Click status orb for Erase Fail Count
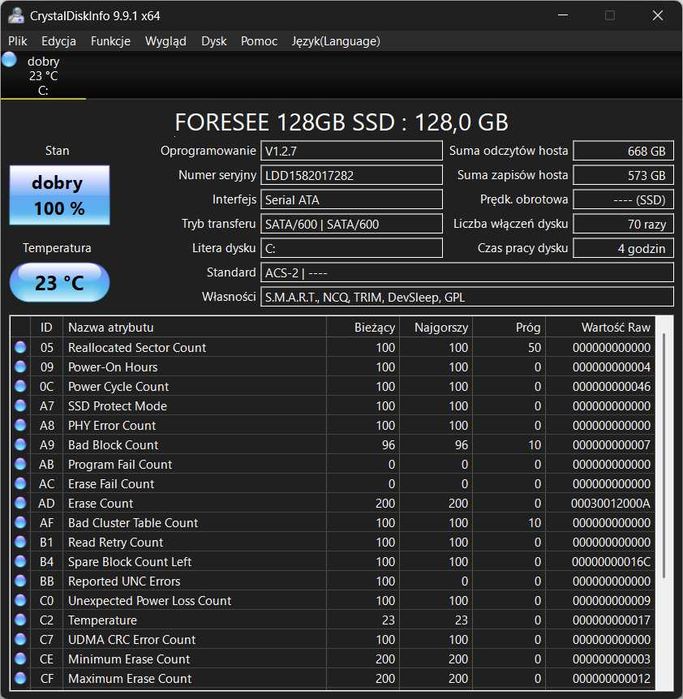The height and width of the screenshot is (699, 683). point(21,484)
